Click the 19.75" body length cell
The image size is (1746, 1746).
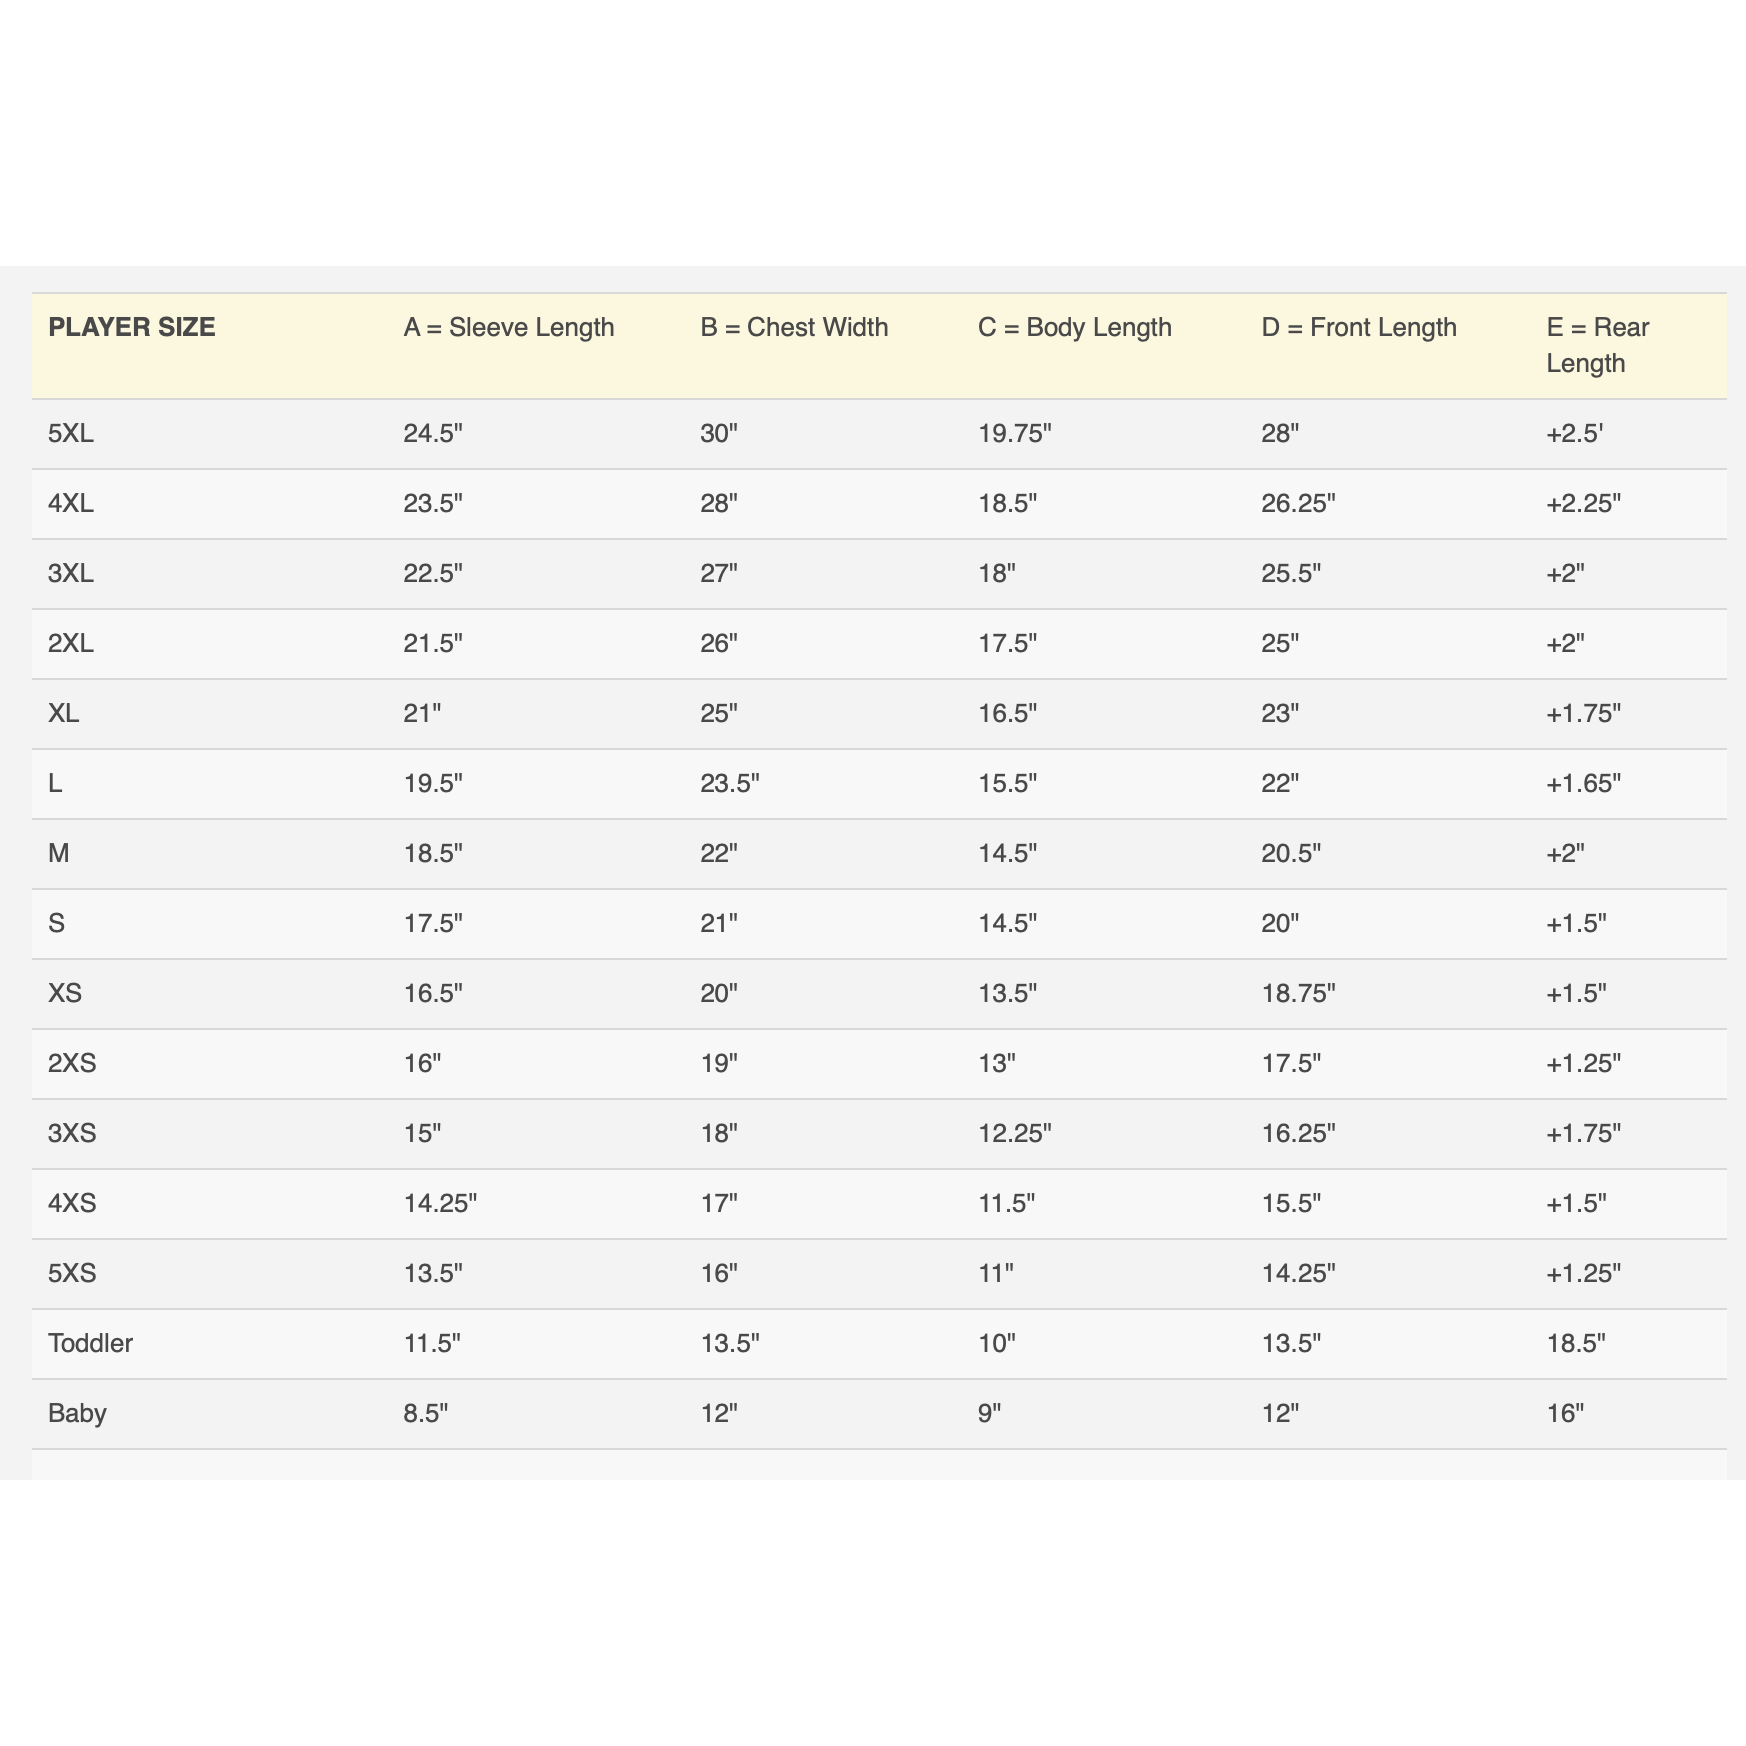click(1014, 434)
